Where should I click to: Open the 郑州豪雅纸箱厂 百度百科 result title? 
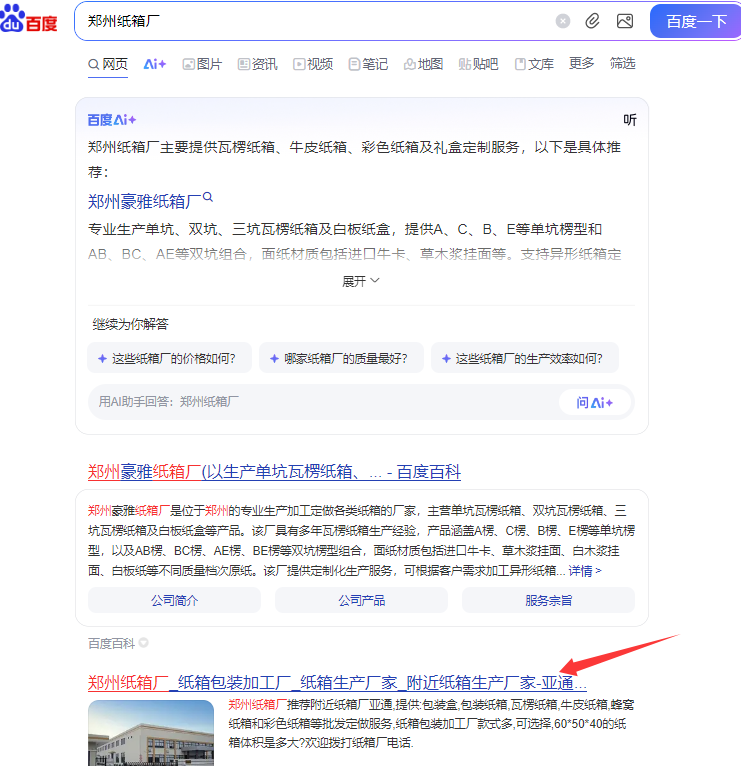click(x=274, y=472)
